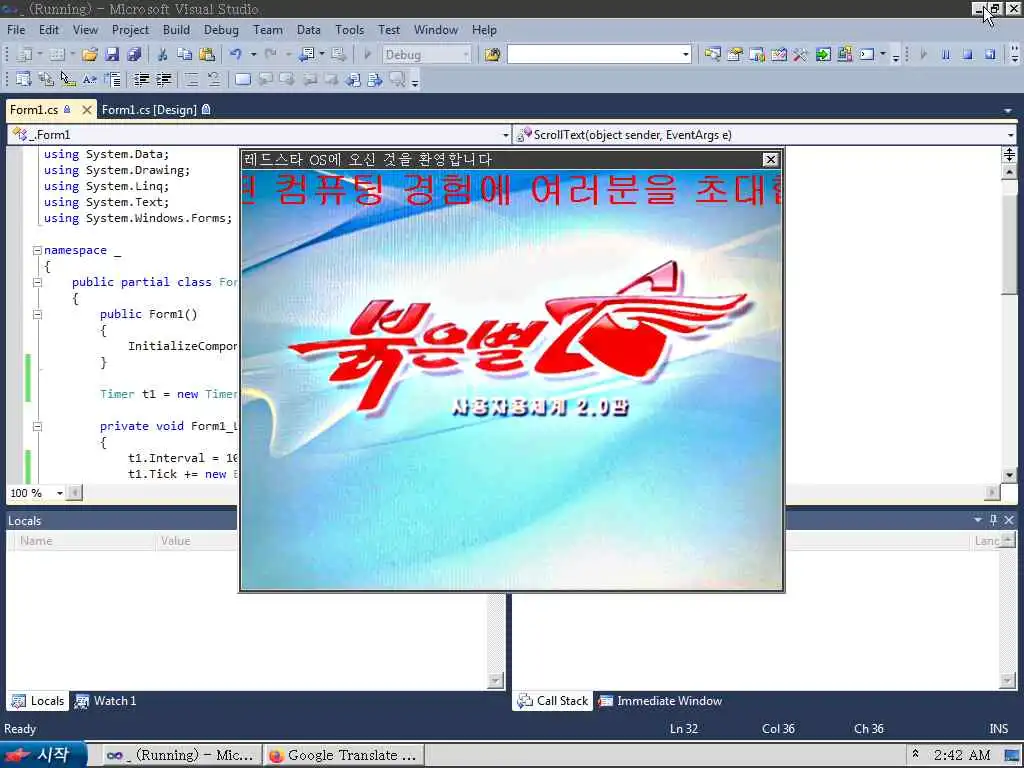Open the Build menu
Viewport: 1024px width, 768px height.
click(176, 30)
